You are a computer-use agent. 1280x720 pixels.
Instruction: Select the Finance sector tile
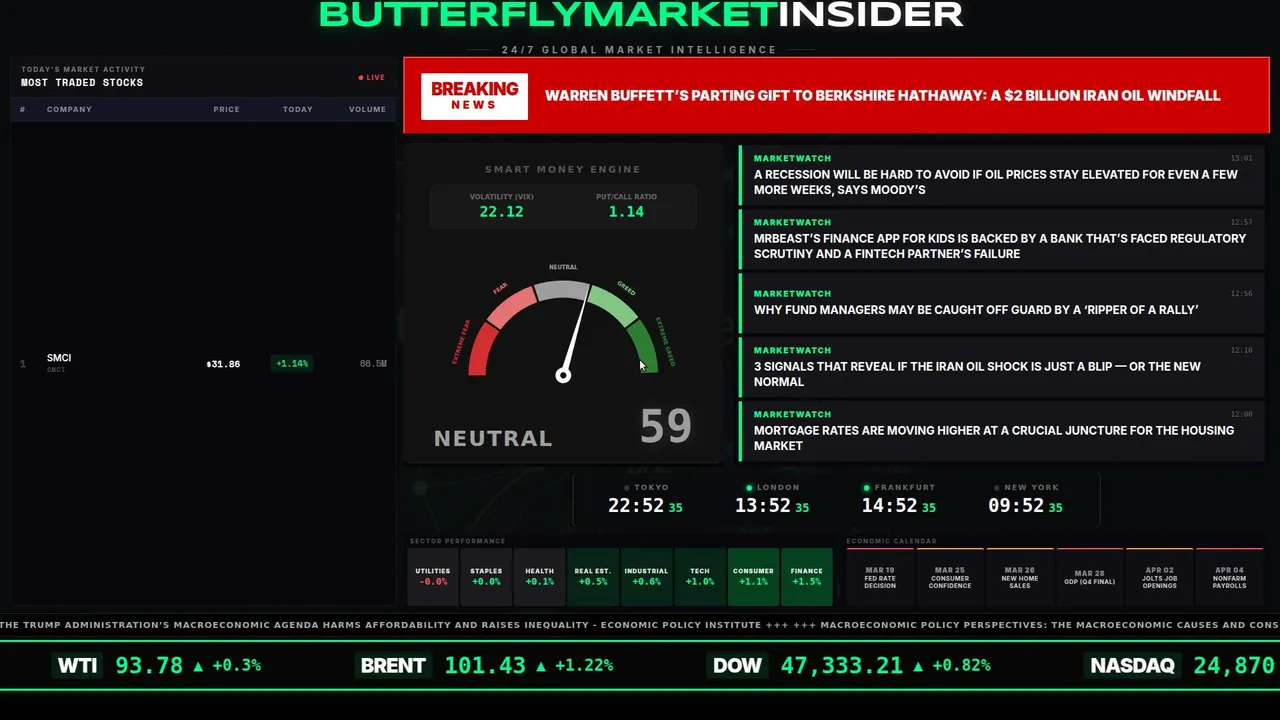click(807, 576)
